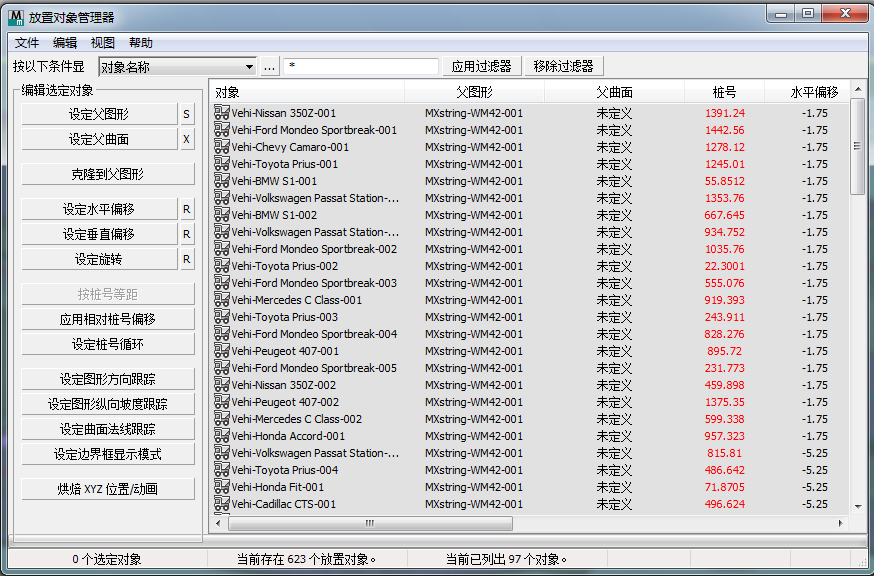Click icon of Vehi-Ford Mondeo Sportbreak-004

pos(221,334)
